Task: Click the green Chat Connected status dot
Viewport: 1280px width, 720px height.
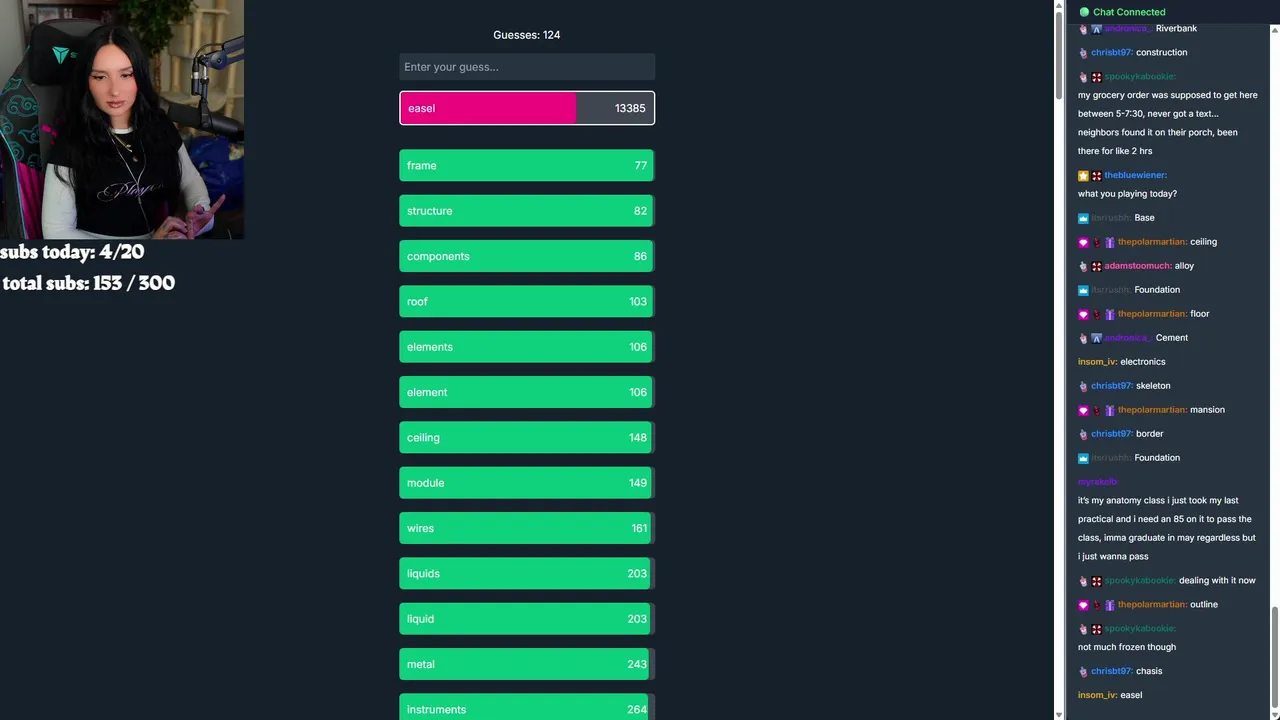Action: [x=1084, y=12]
